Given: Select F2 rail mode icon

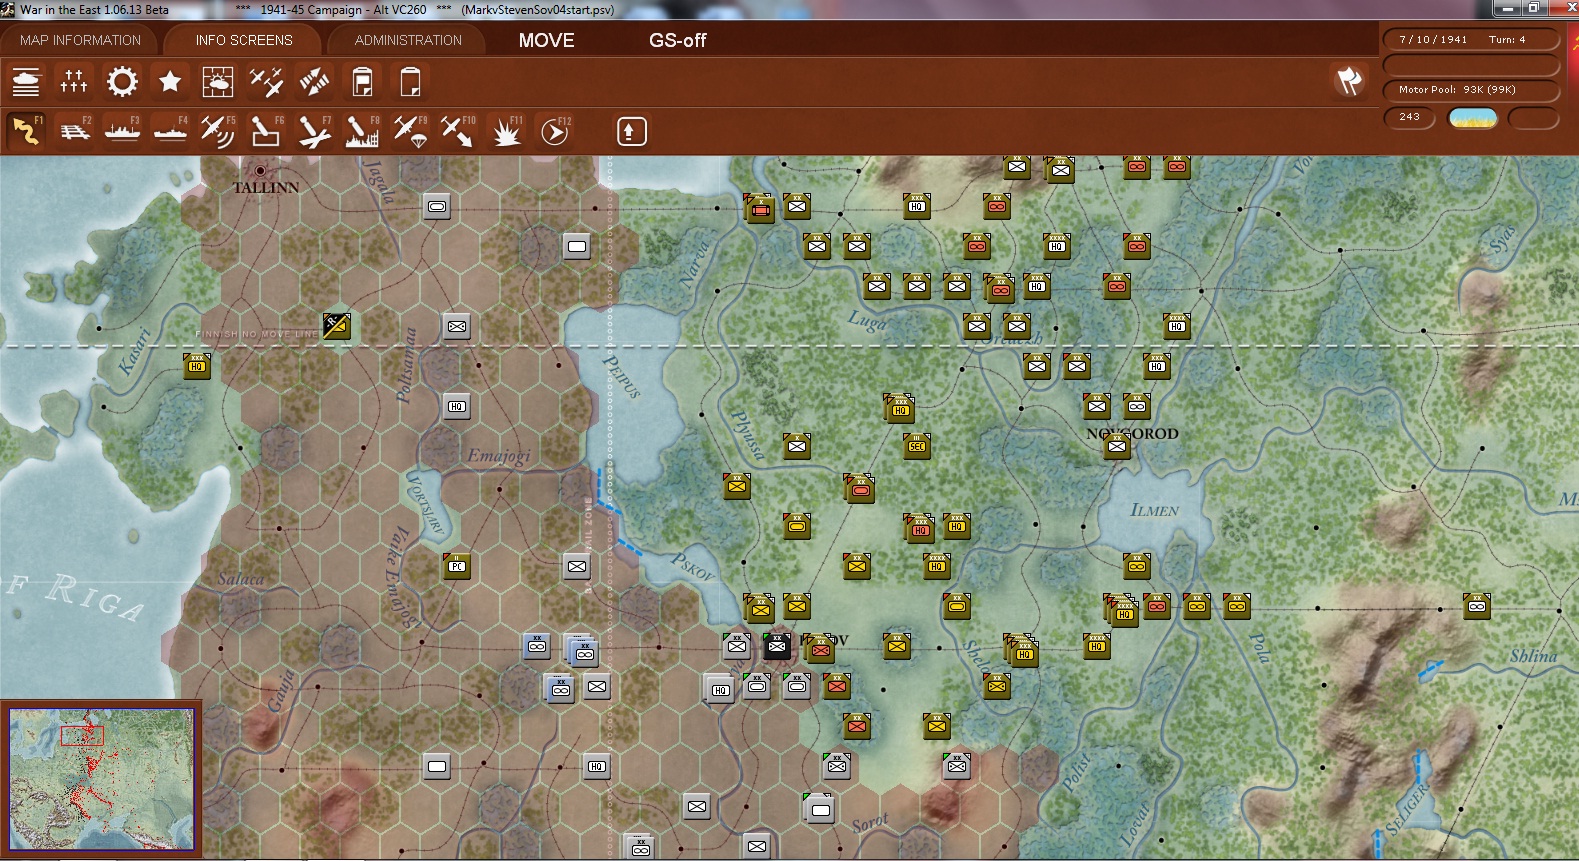Looking at the screenshot, I should tap(74, 131).
